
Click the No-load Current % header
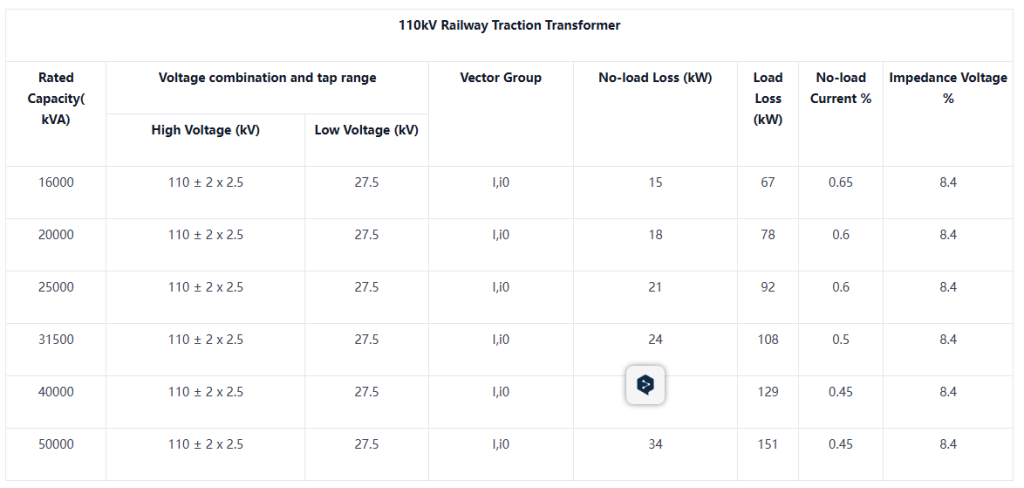(840, 88)
